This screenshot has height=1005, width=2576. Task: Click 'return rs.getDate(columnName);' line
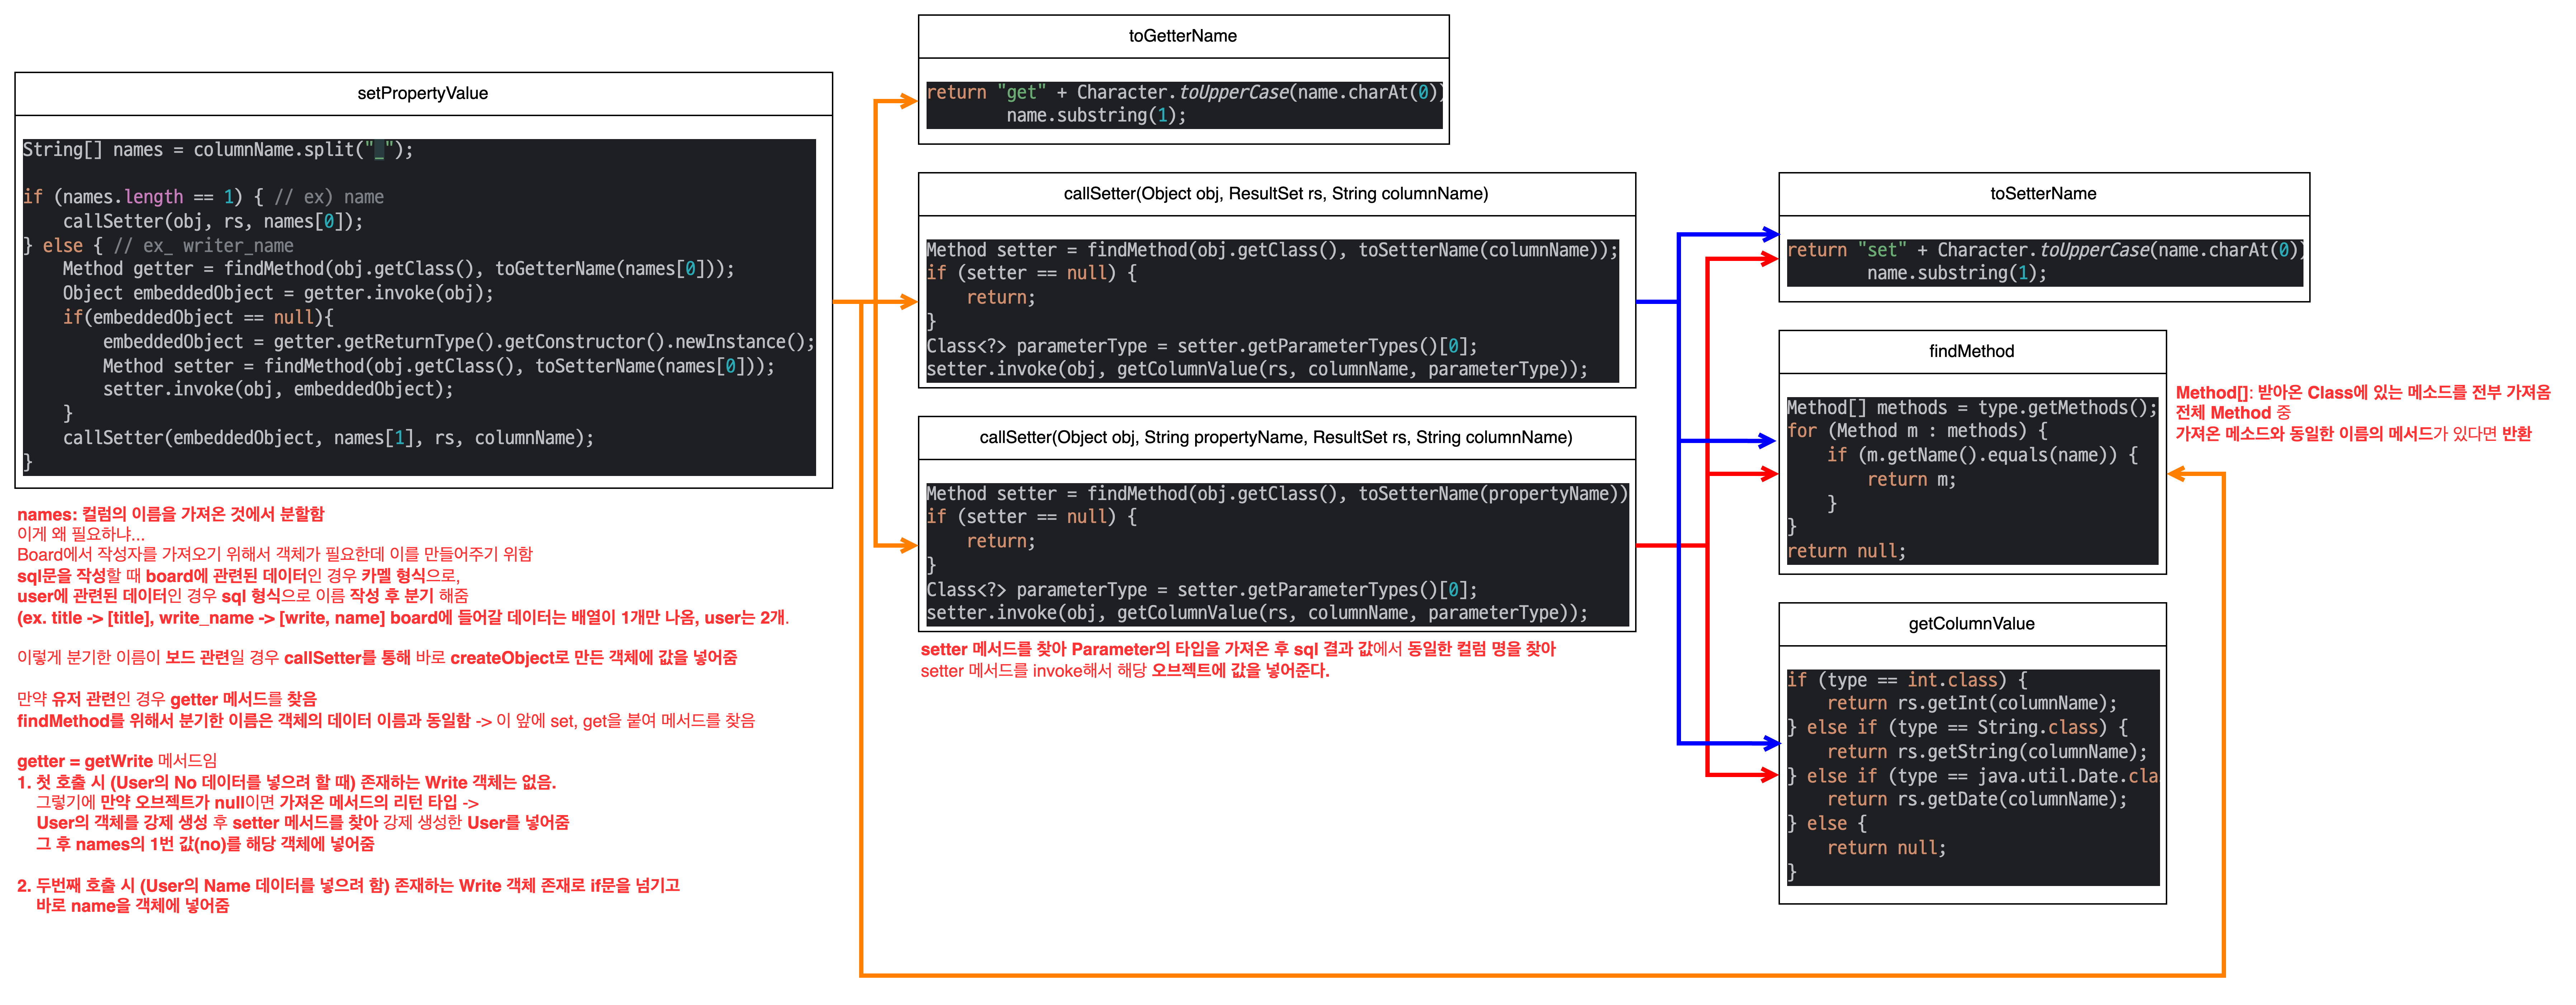click(1977, 800)
